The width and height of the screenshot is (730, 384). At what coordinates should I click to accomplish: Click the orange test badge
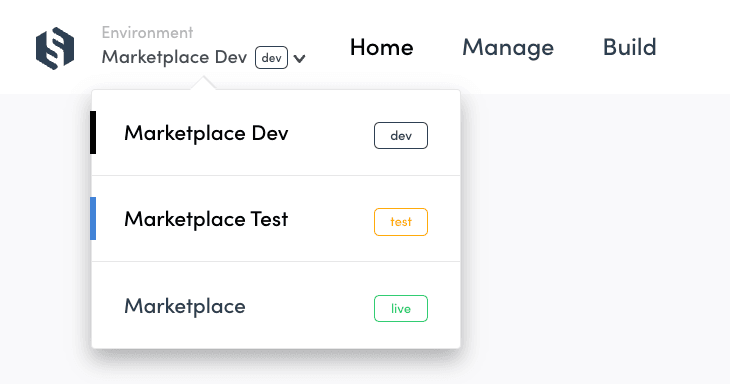[x=401, y=222]
